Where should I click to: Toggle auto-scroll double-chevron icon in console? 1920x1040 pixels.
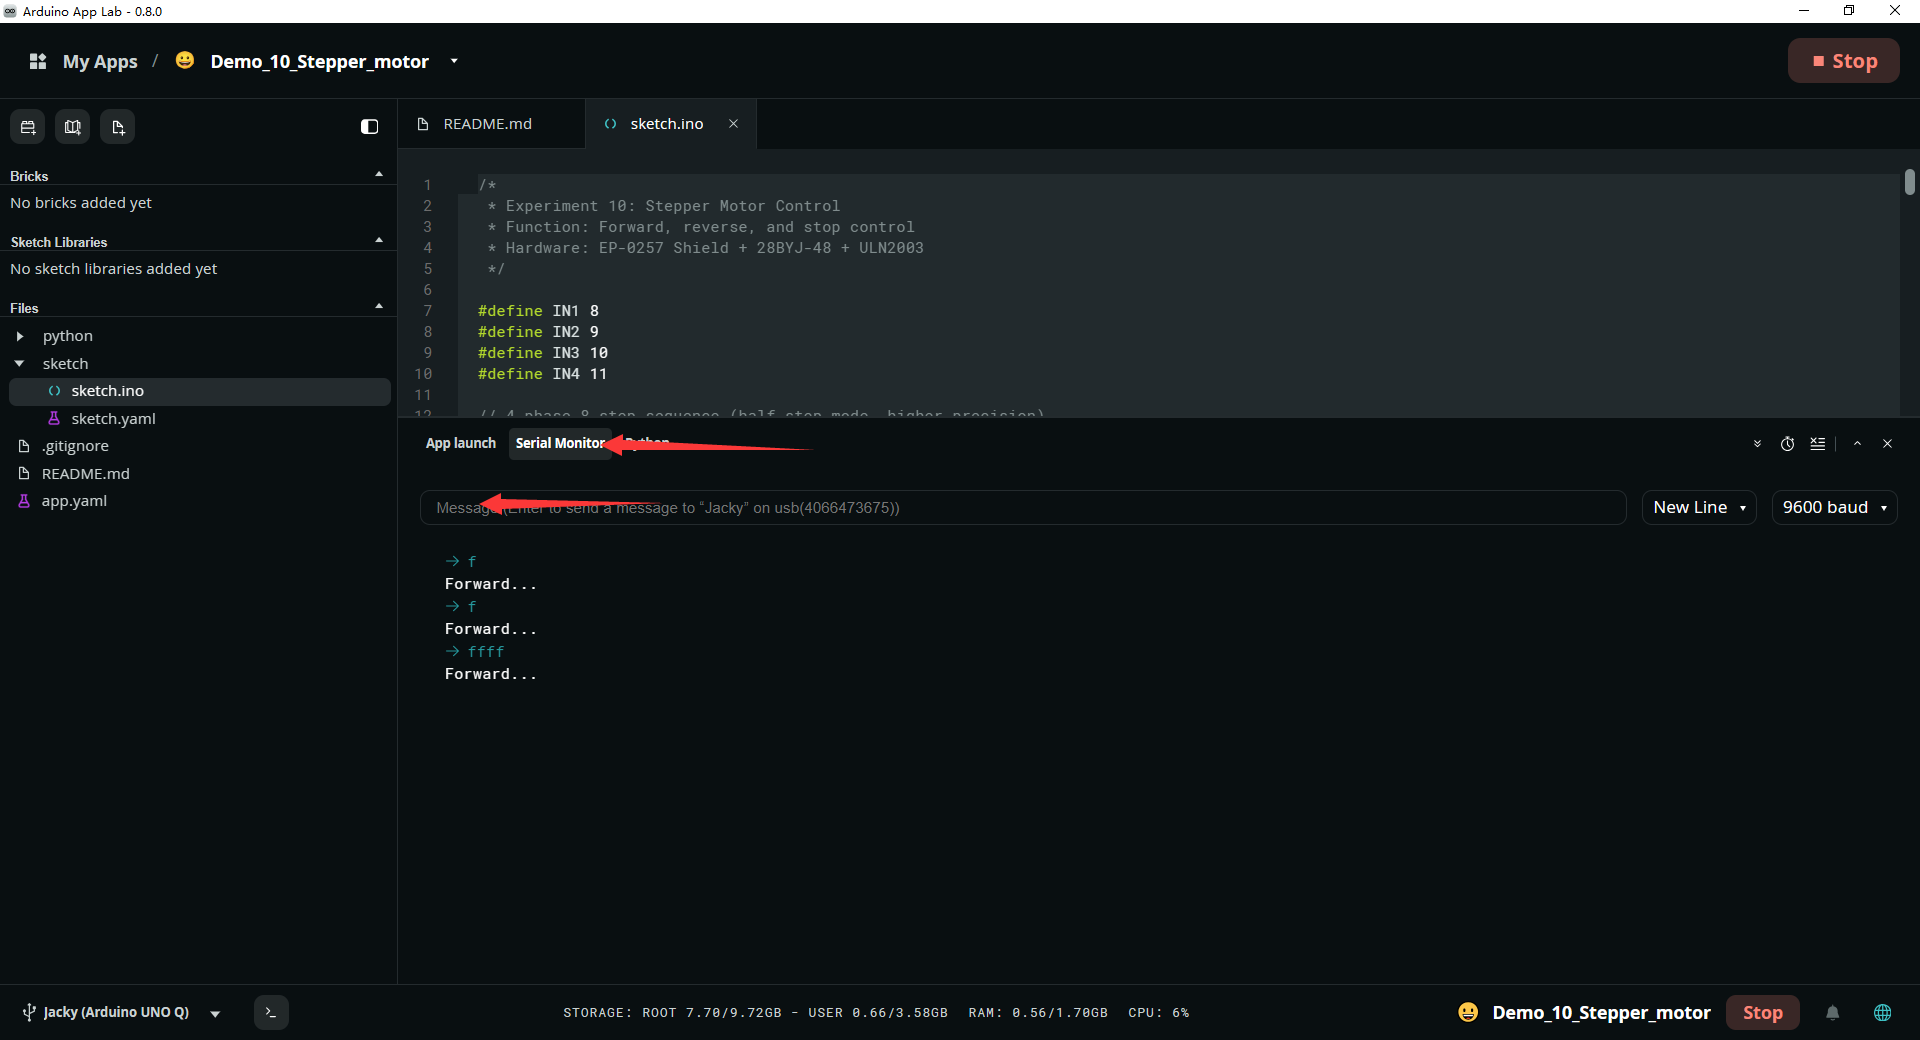pyautogui.click(x=1757, y=444)
